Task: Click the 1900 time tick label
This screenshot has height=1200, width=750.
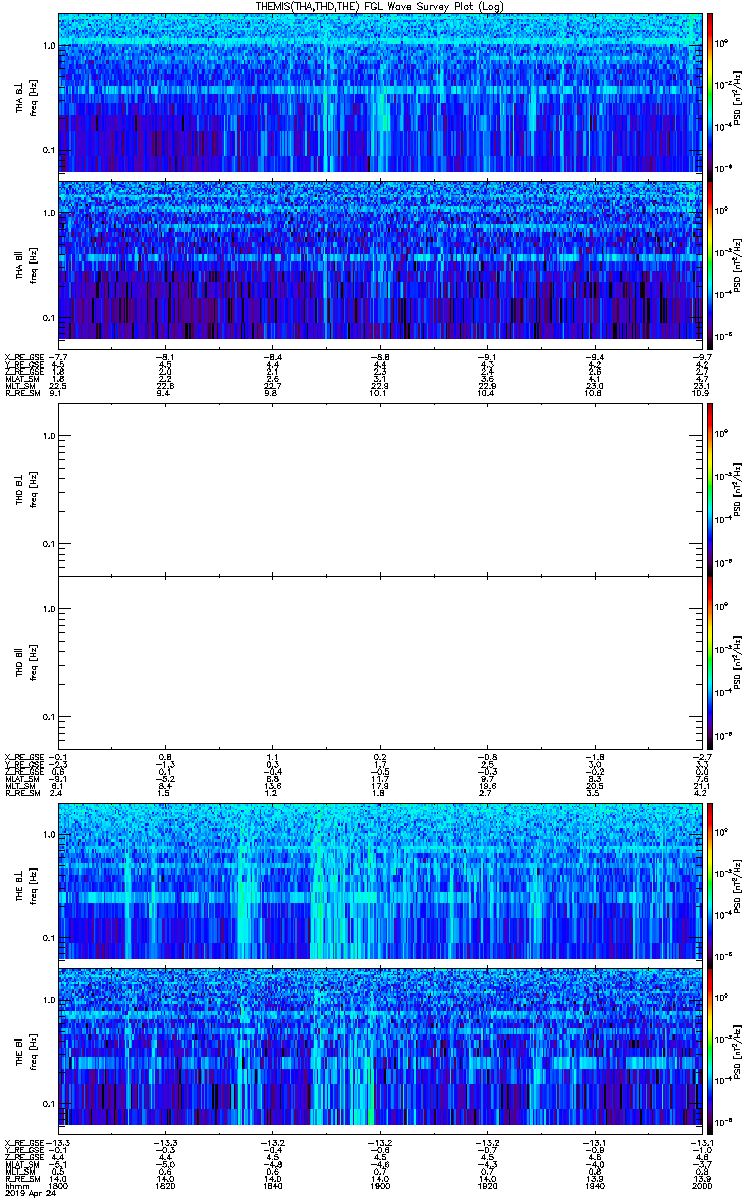Action: [380, 1185]
